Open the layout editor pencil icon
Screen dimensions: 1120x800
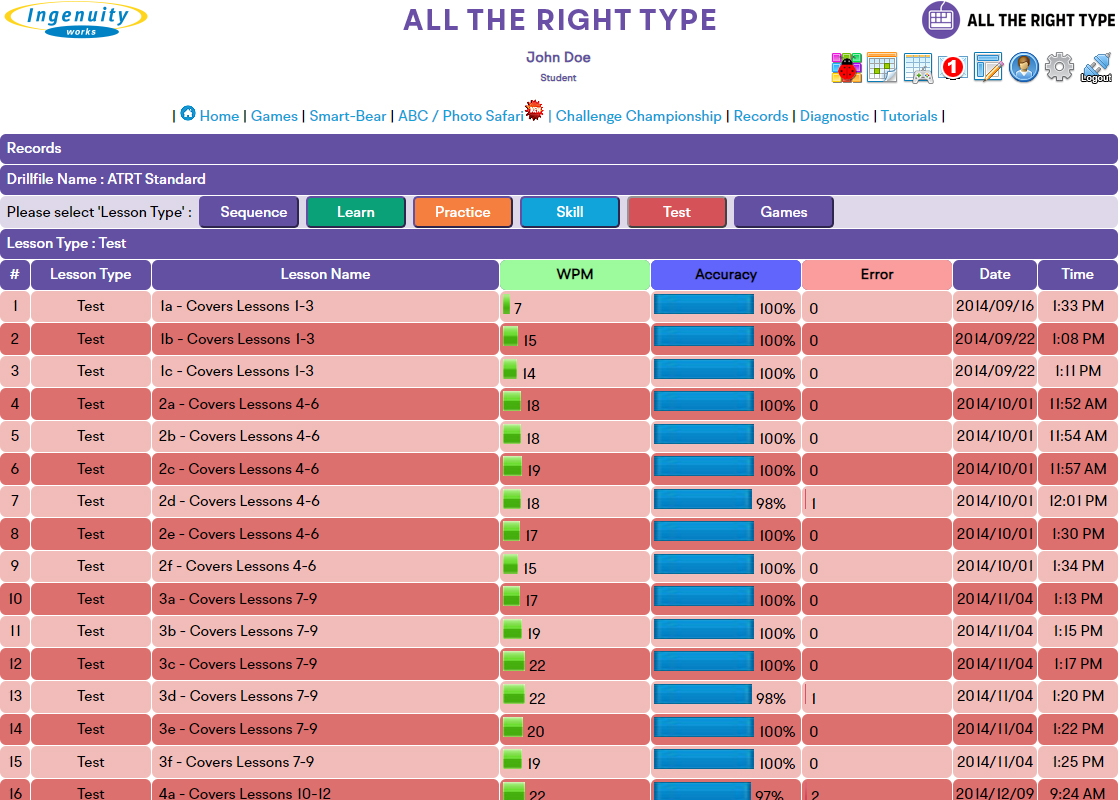989,68
